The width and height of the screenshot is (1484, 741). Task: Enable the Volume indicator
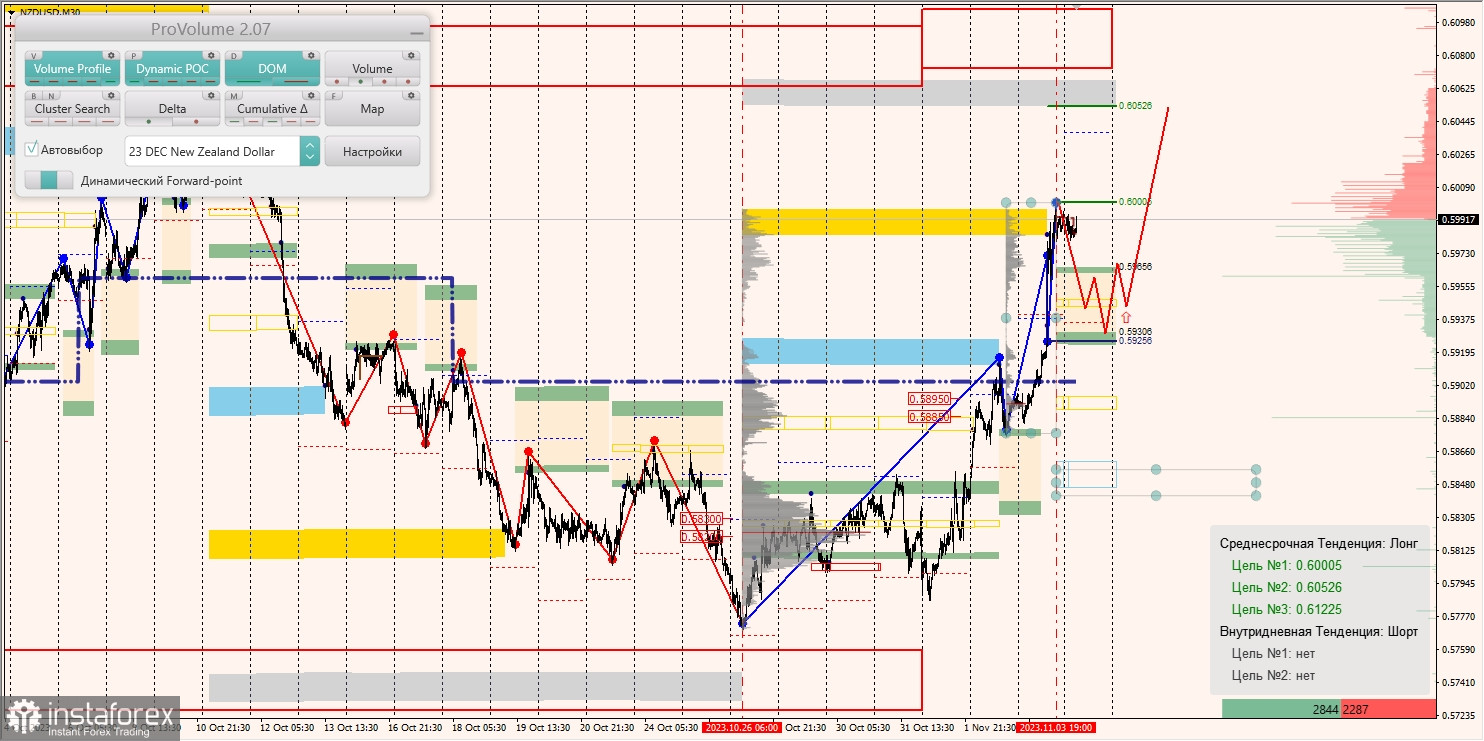tap(372, 69)
